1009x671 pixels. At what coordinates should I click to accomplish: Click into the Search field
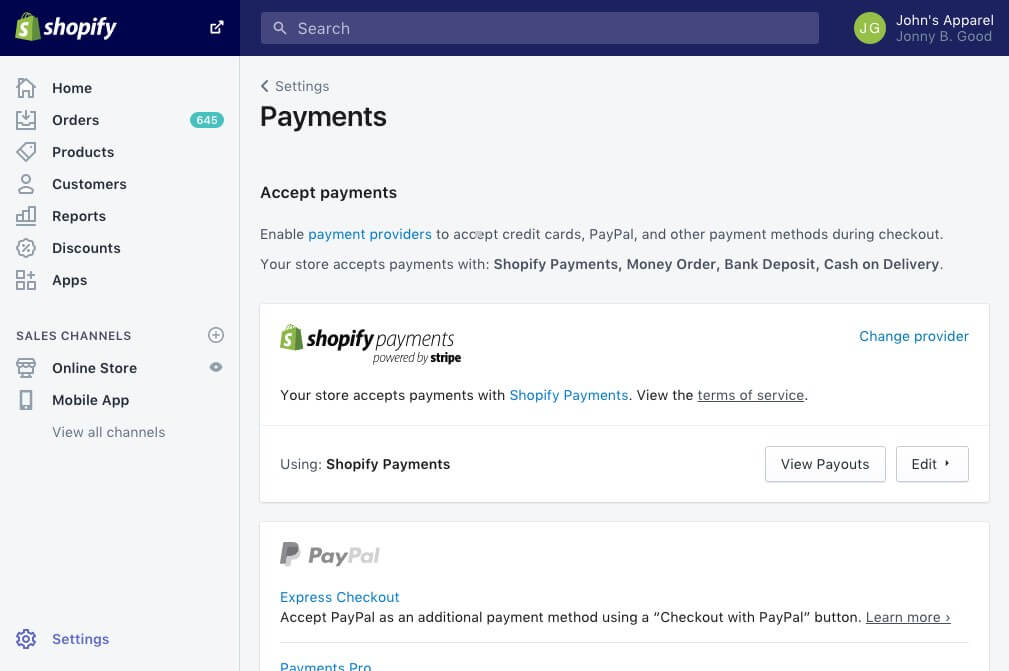click(540, 28)
